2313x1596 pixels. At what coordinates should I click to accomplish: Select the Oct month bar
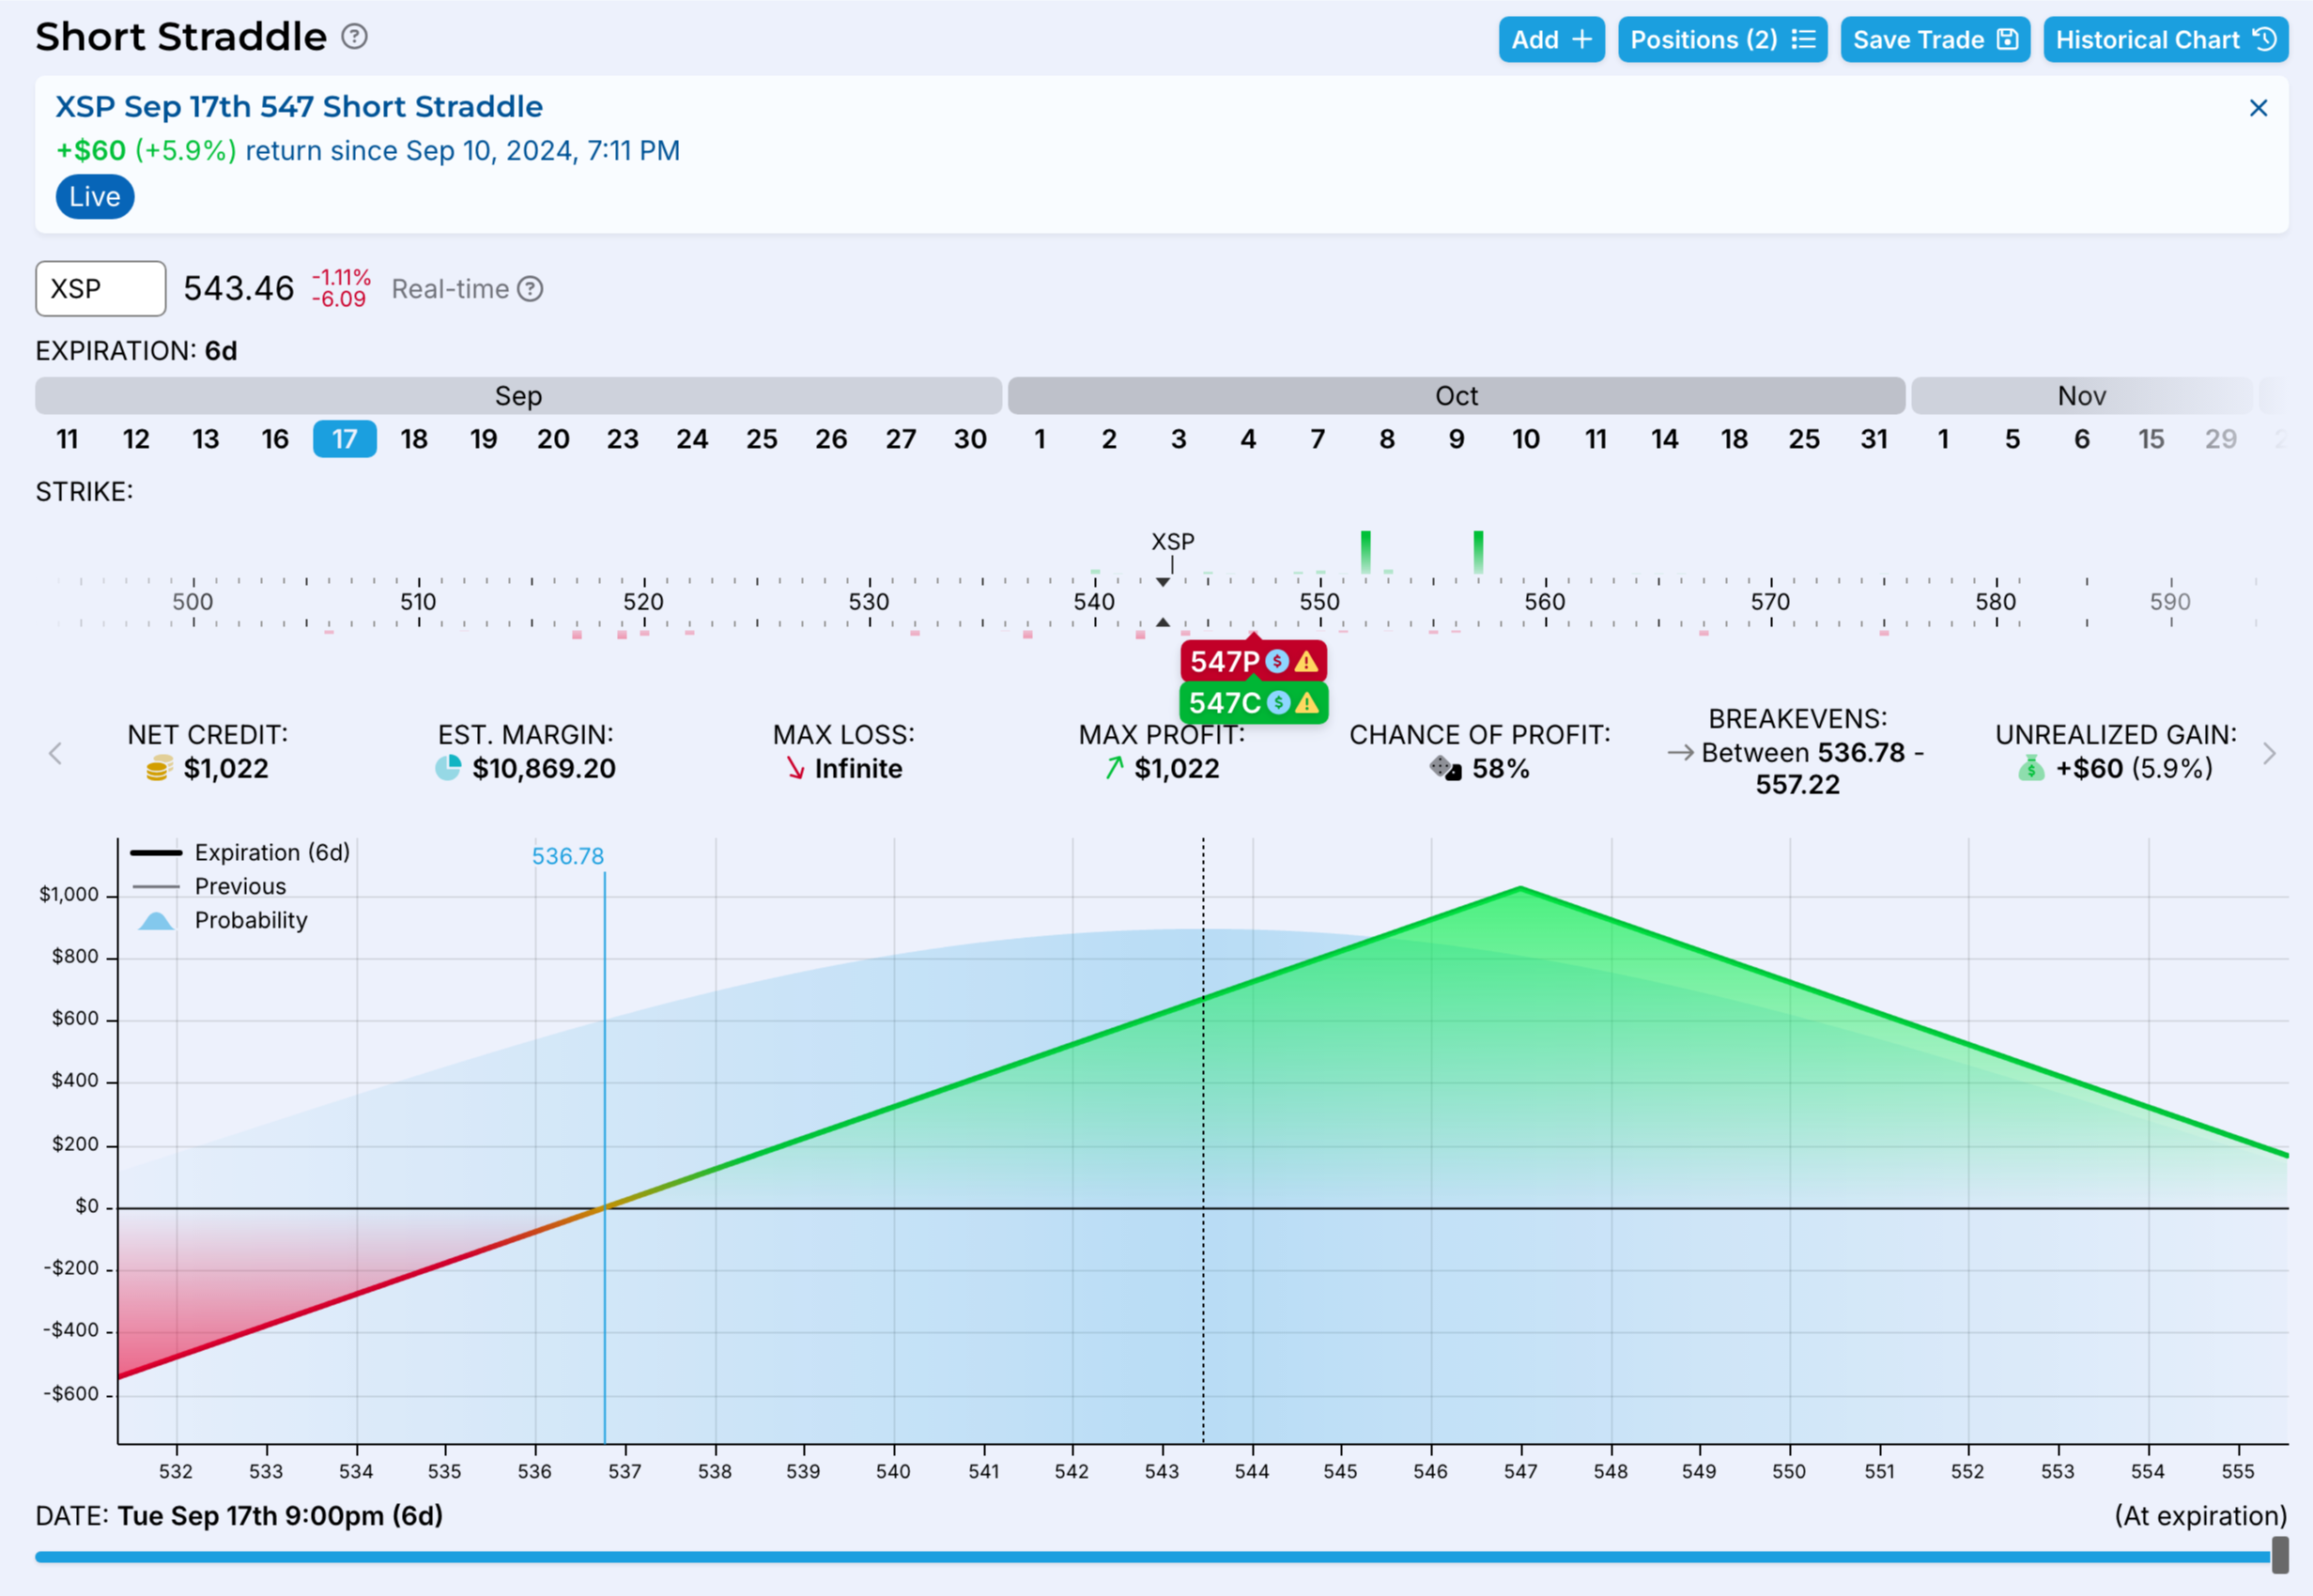[1456, 396]
